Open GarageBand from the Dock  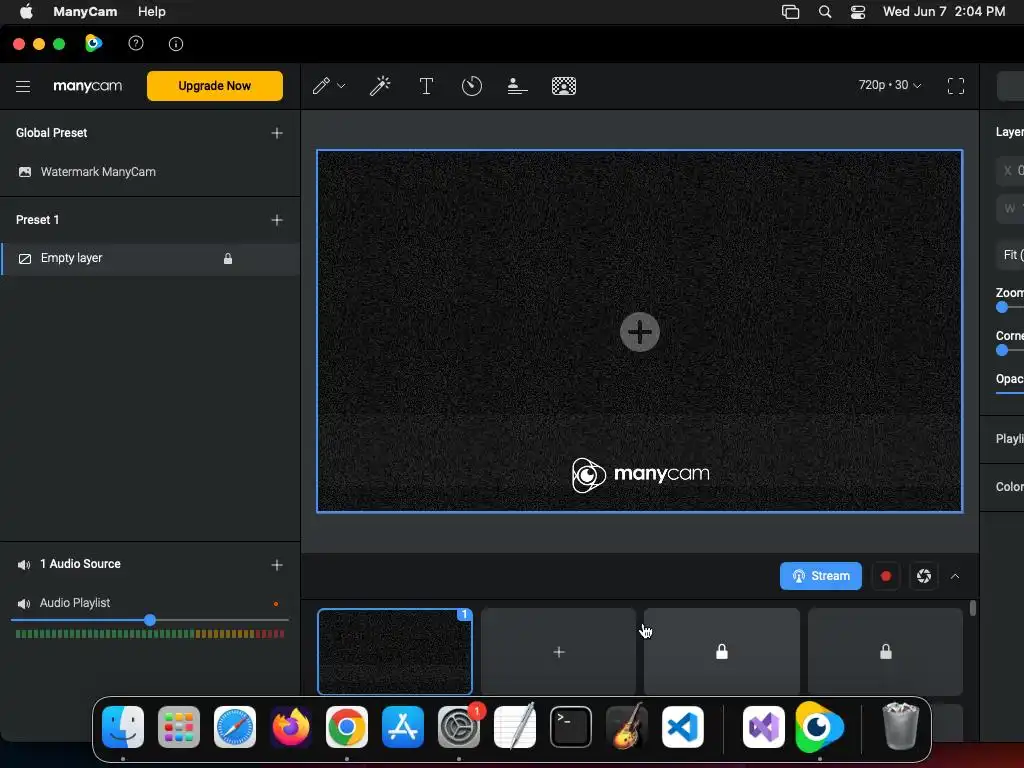tap(627, 727)
